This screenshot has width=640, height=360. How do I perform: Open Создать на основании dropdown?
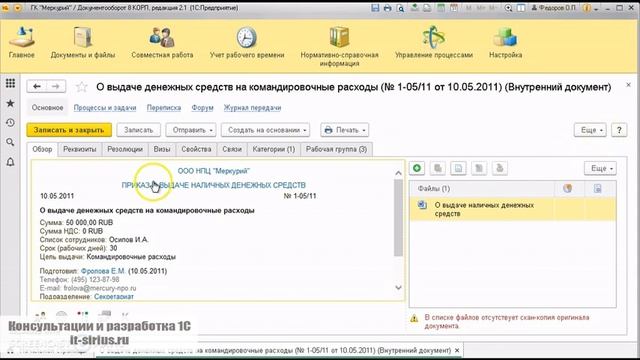pos(265,130)
